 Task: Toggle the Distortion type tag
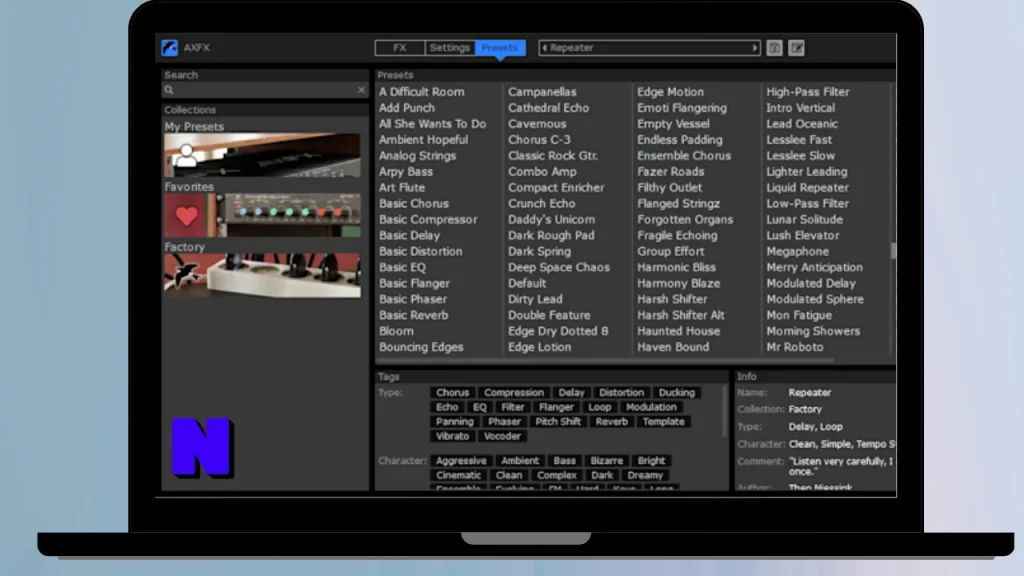tap(621, 392)
